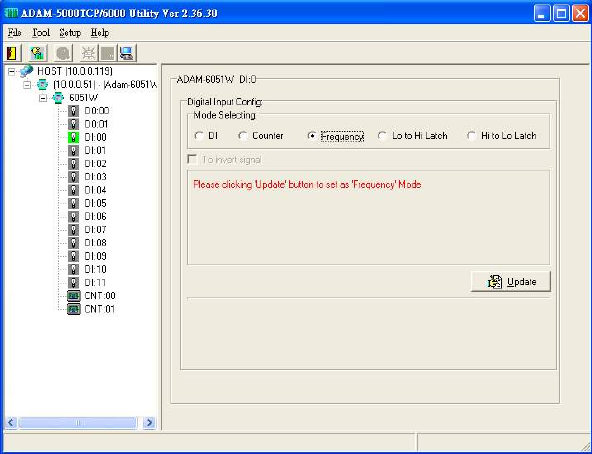This screenshot has height=454, width=592.
Task: Select the DO:00 label
Action: (97, 111)
